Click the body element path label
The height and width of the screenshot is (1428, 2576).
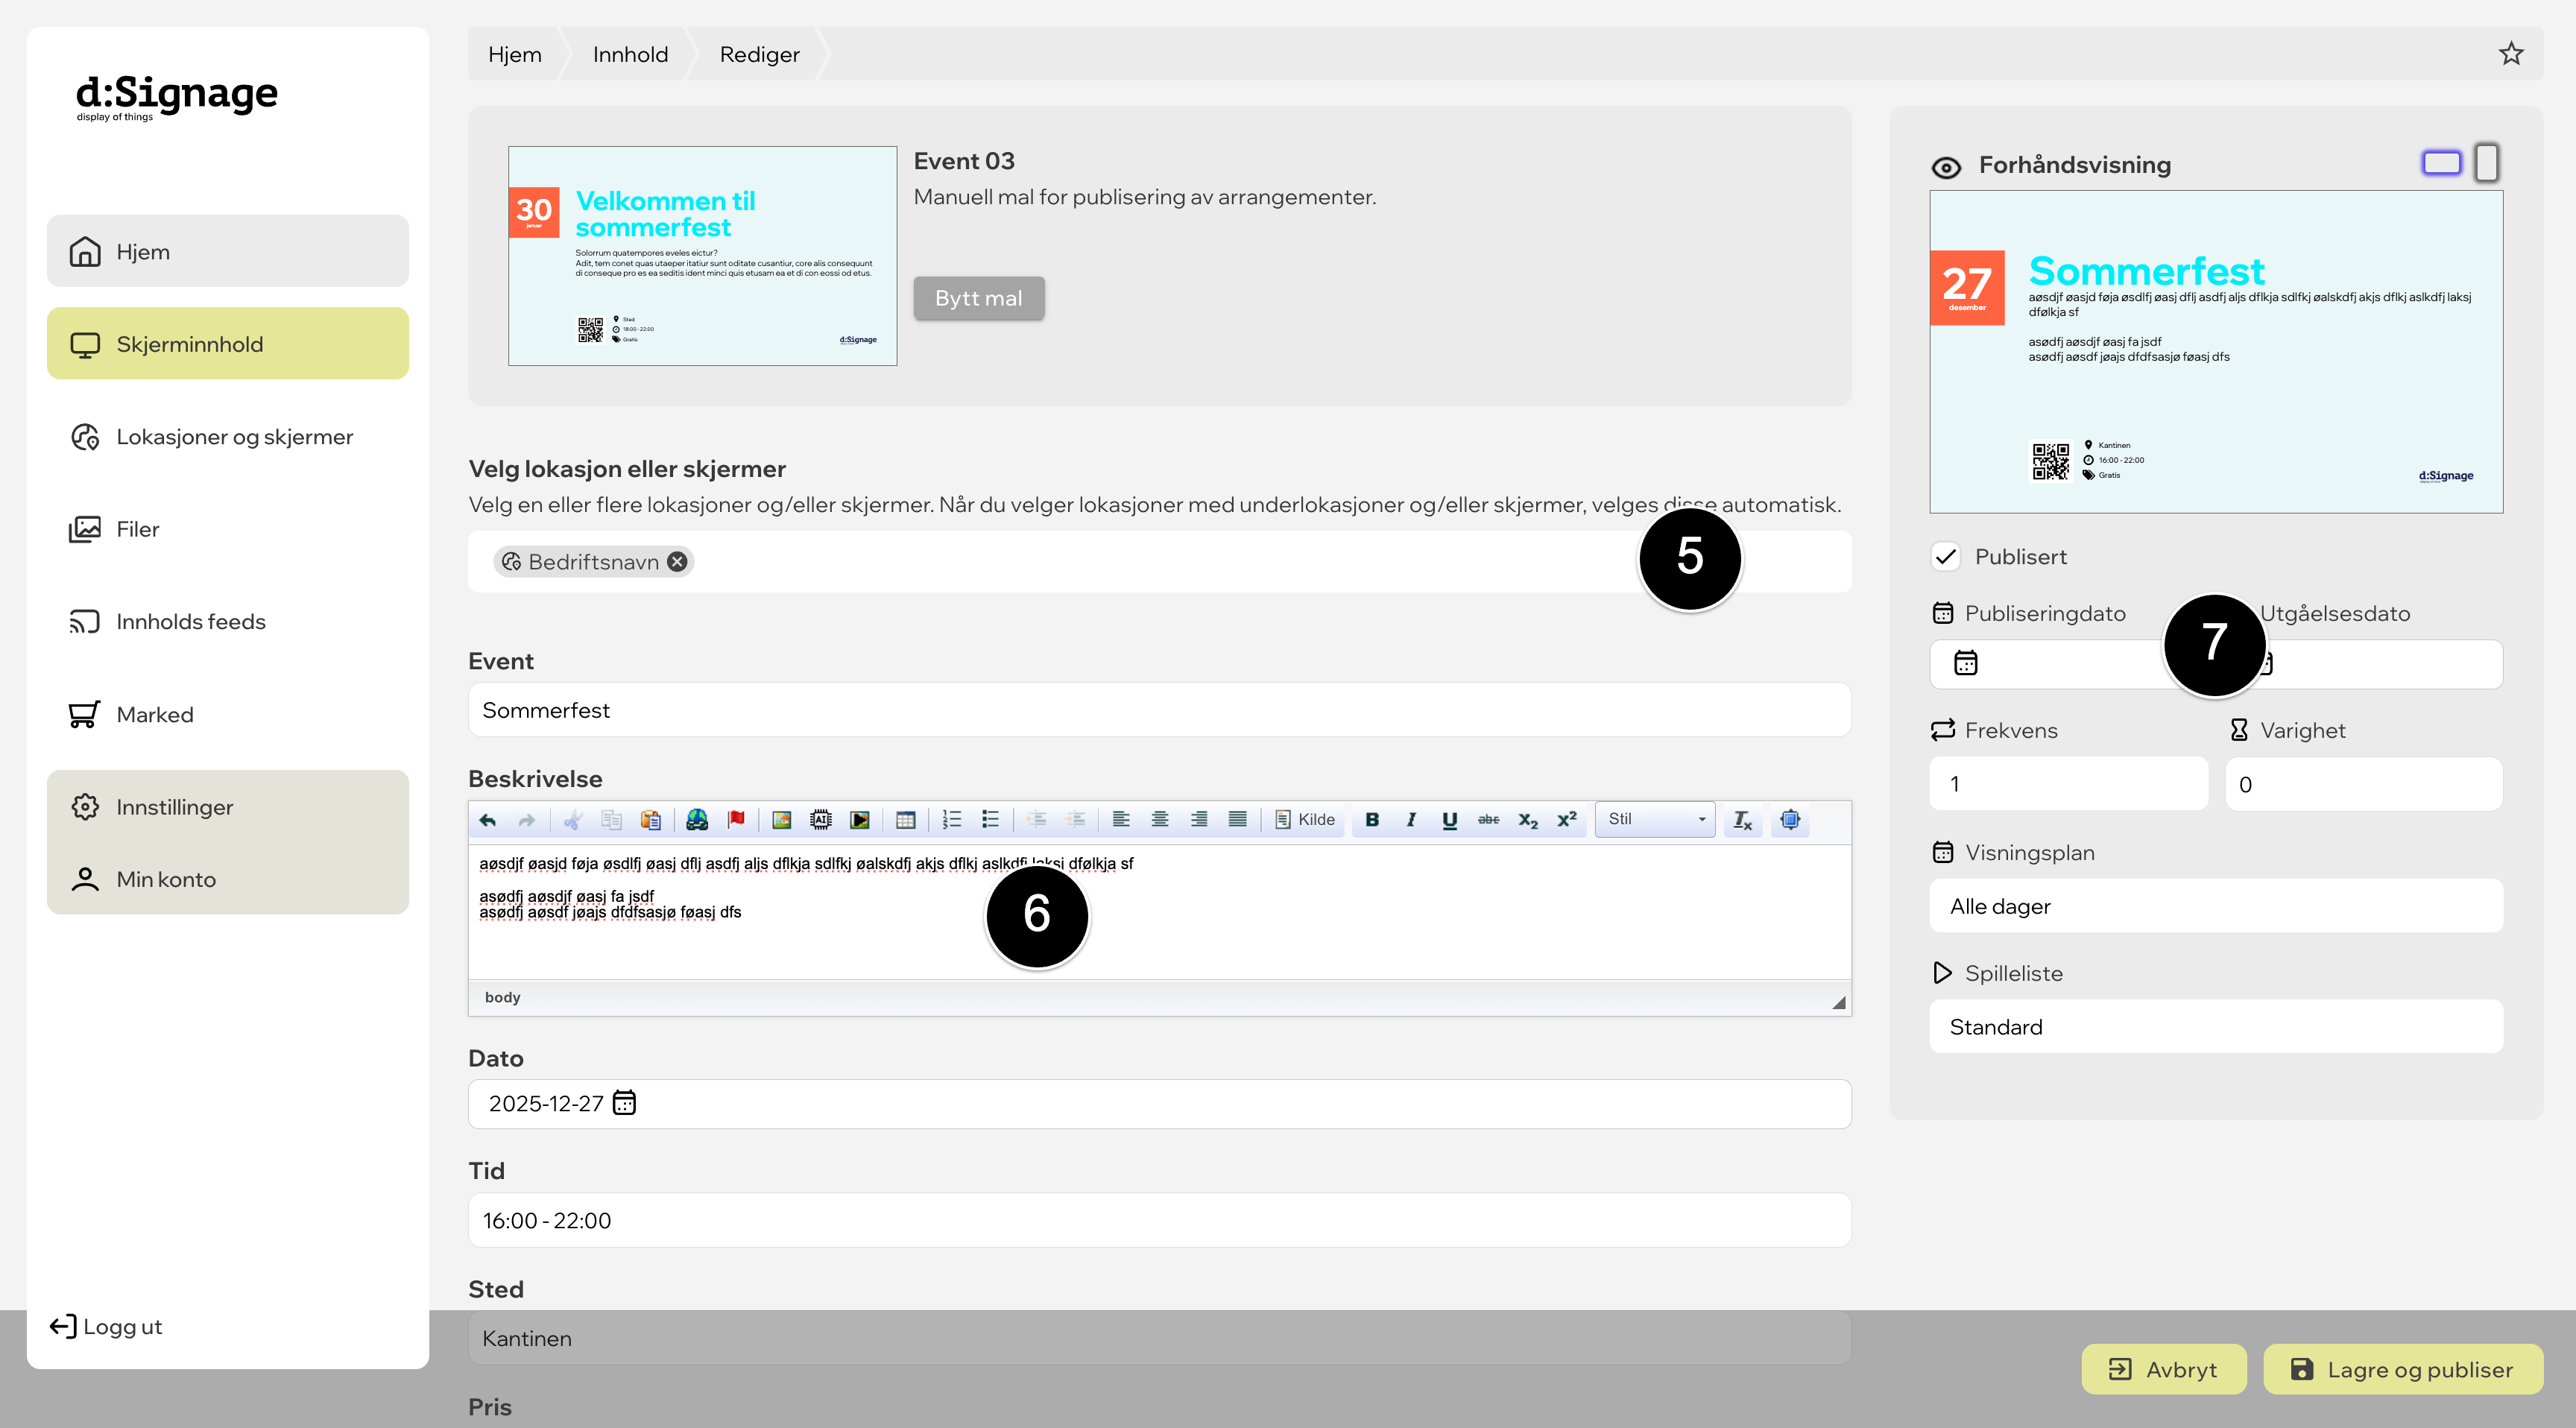point(502,997)
